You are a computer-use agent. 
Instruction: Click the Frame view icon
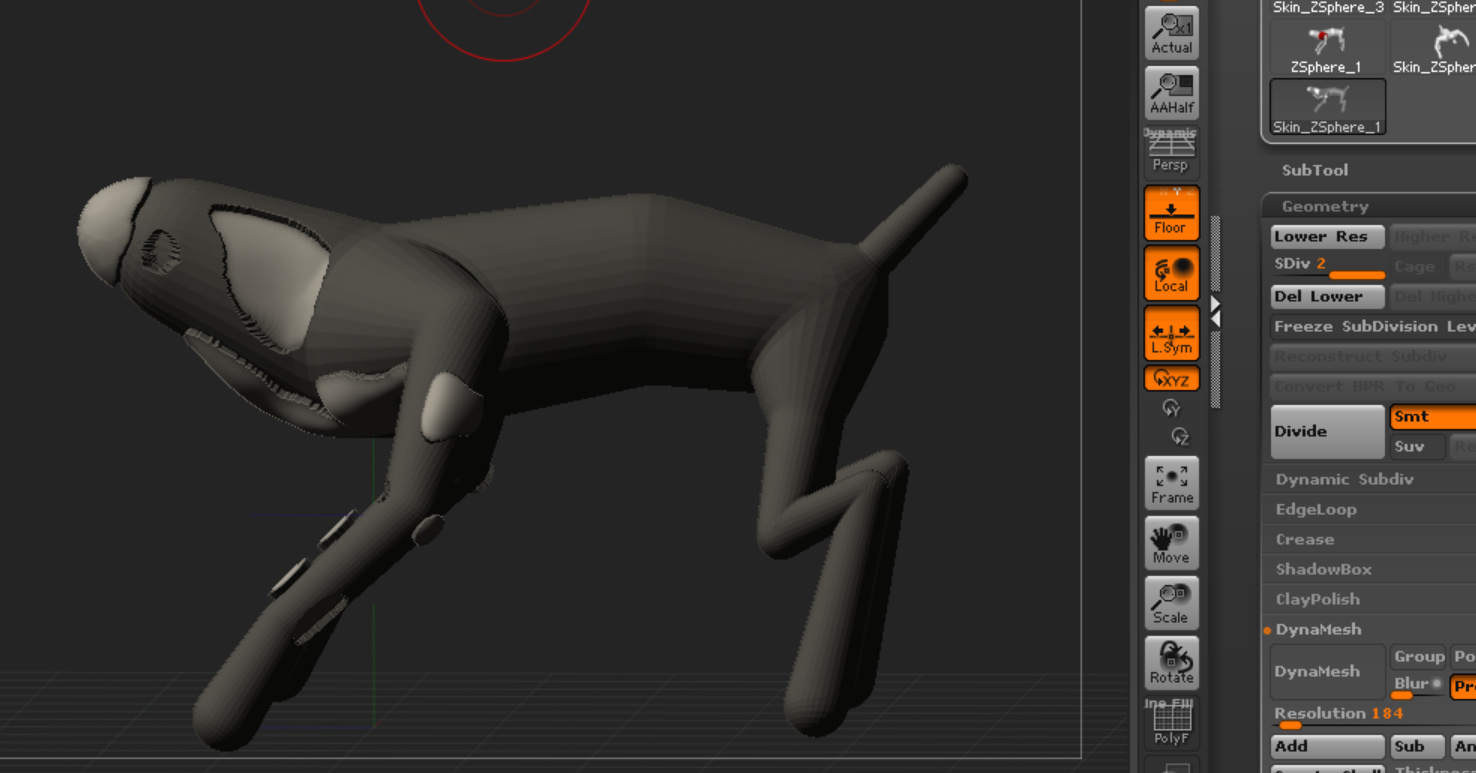[1171, 483]
